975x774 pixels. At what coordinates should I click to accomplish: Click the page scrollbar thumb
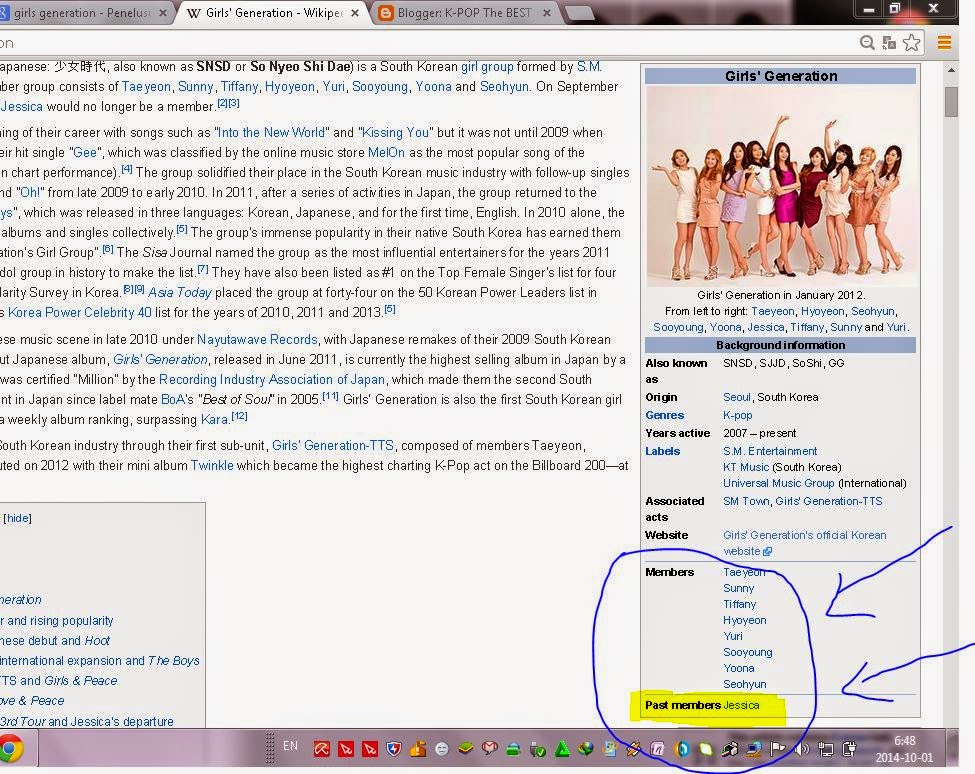951,101
